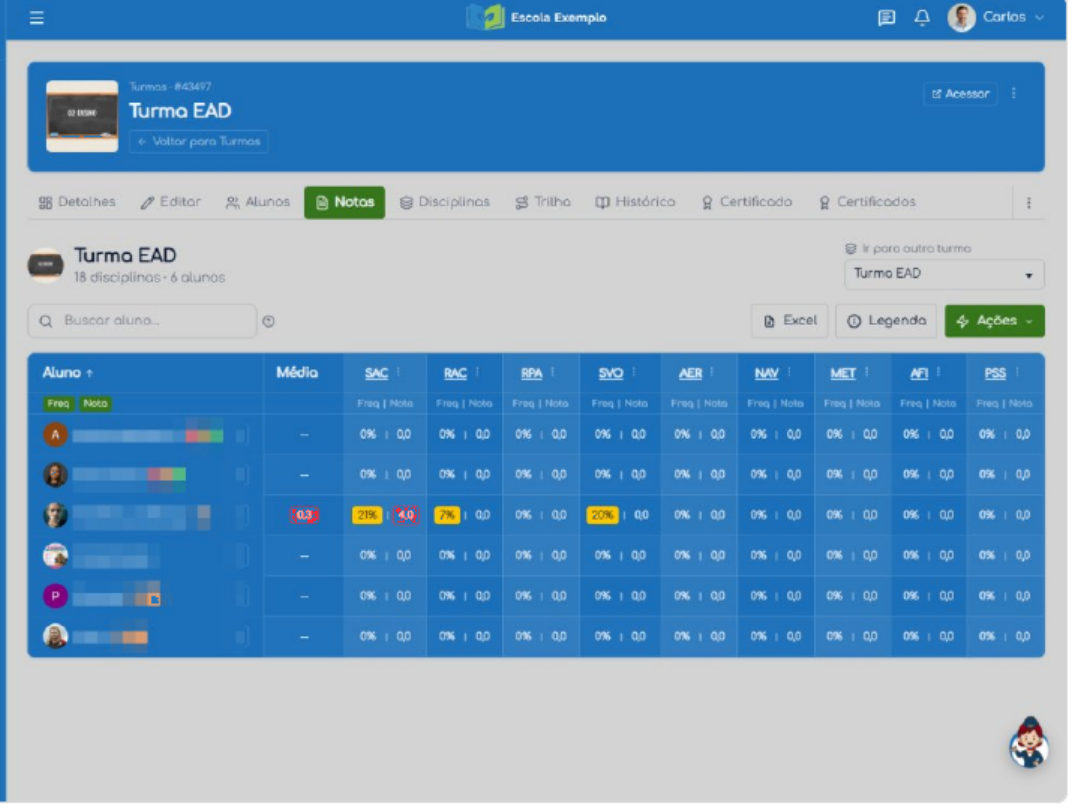Open the AFI column options menu
This screenshot has height=809, width=1082.
pos(938,373)
